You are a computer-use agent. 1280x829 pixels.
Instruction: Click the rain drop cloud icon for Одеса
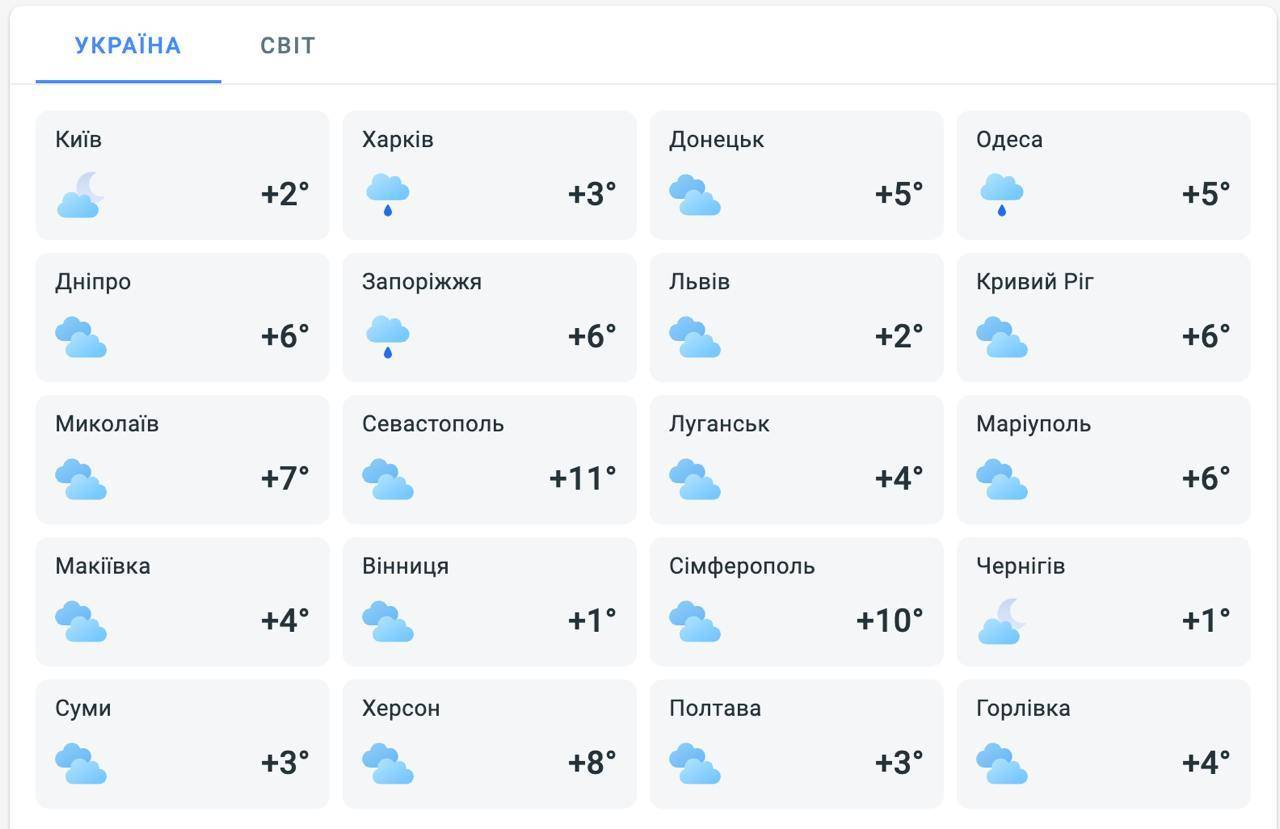[x=1002, y=194]
